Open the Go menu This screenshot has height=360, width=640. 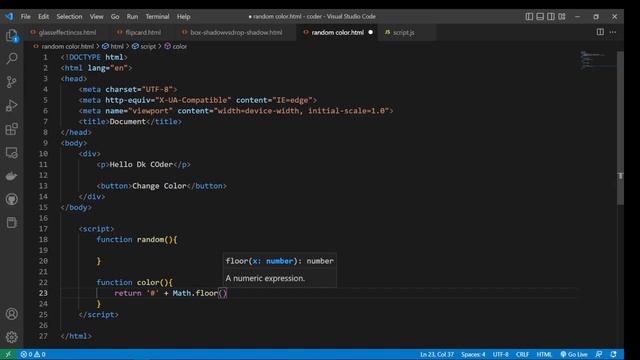click(115, 16)
